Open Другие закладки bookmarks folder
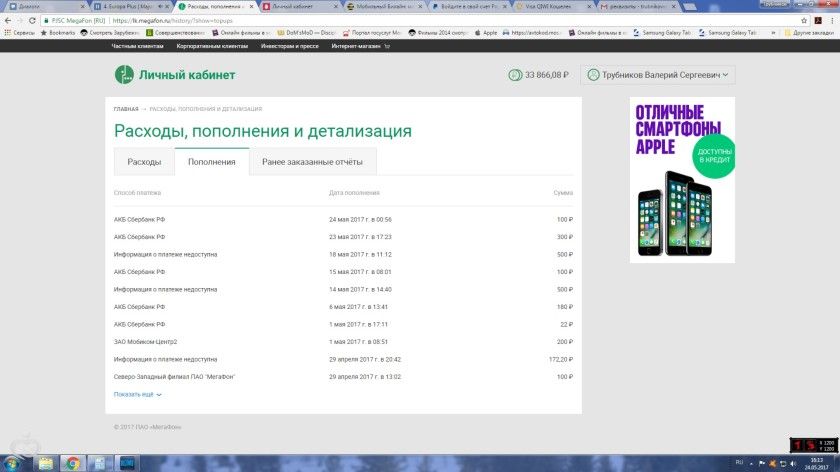 pyautogui.click(x=810, y=32)
